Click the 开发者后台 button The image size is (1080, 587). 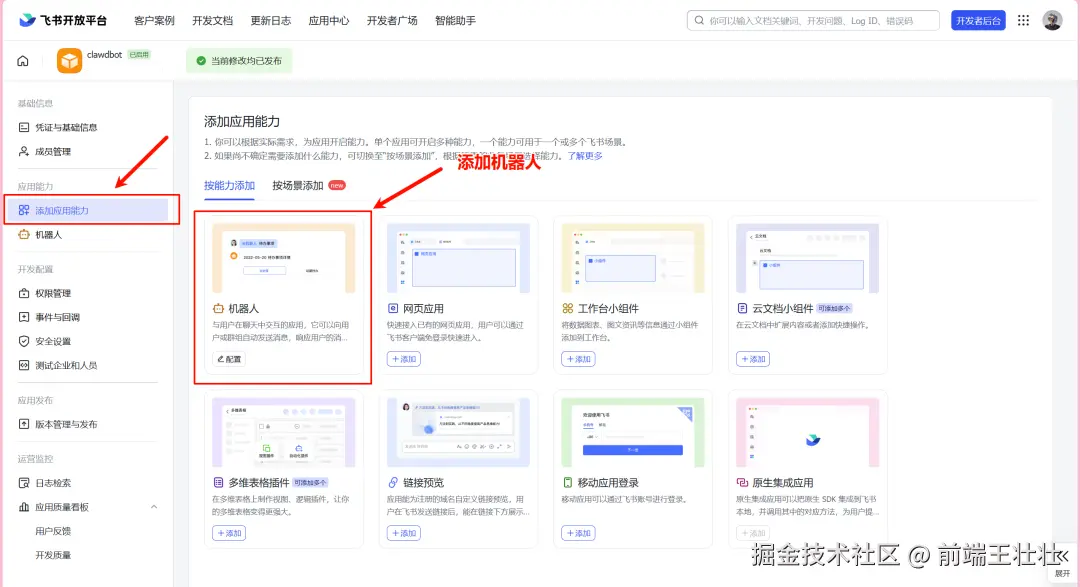click(978, 21)
